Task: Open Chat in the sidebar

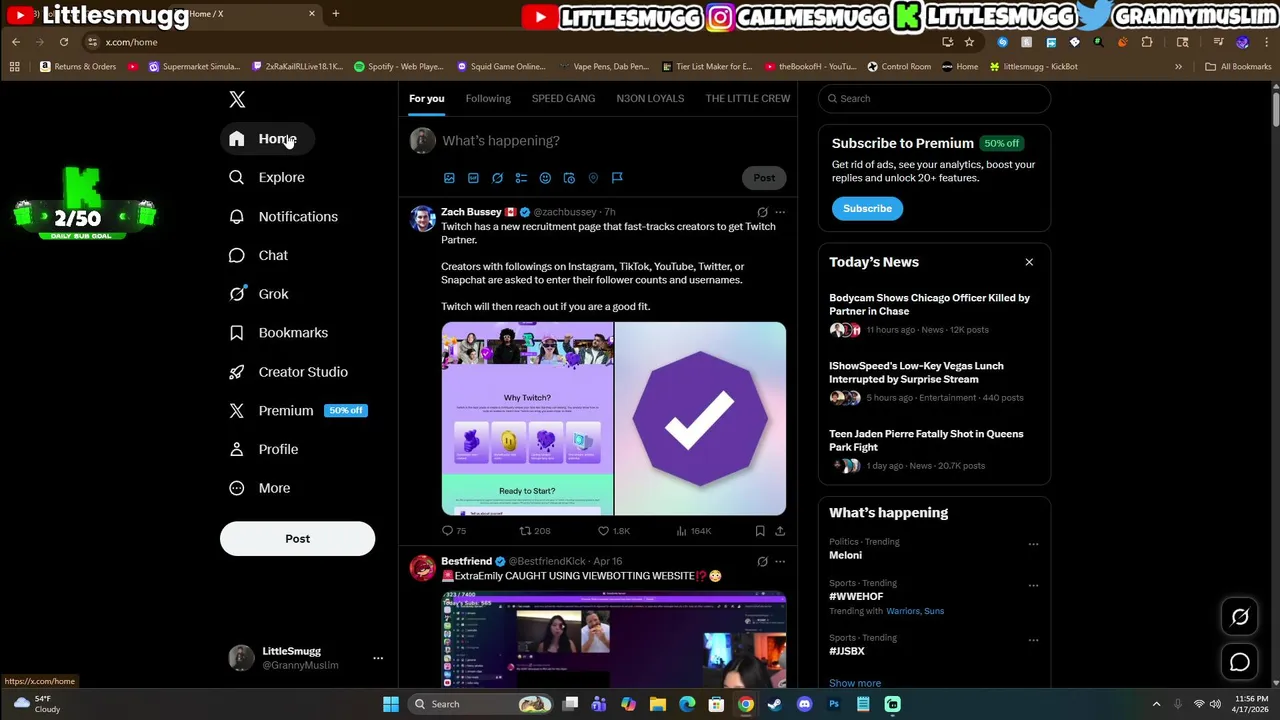Action: tap(259, 255)
